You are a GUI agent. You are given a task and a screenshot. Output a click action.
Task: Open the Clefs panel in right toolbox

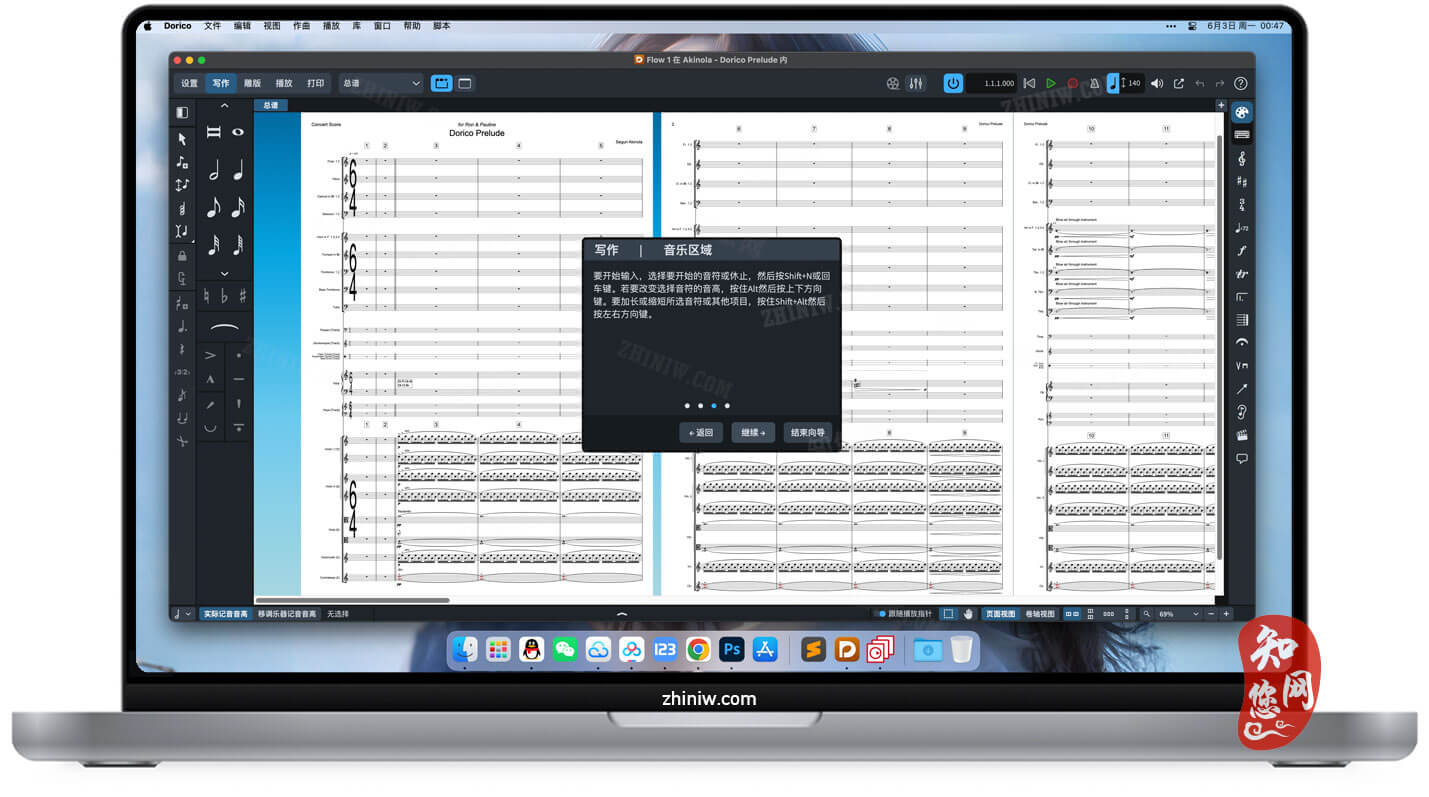click(x=1242, y=159)
